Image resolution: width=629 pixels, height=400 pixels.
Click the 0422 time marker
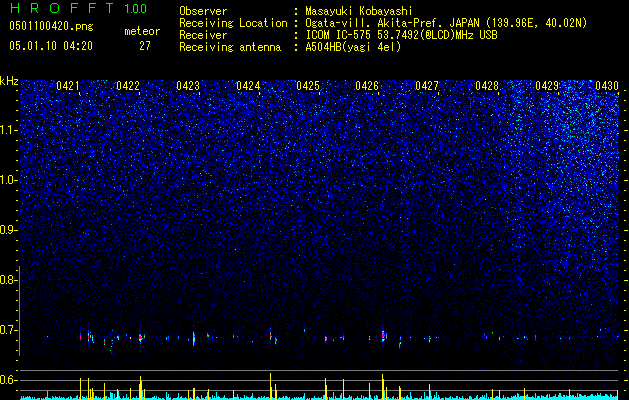(x=128, y=86)
